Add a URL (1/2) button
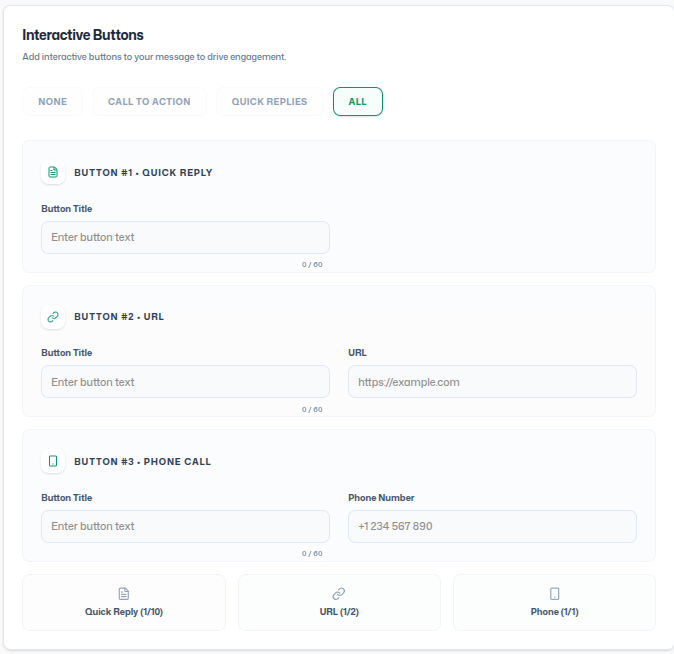 [x=339, y=602]
